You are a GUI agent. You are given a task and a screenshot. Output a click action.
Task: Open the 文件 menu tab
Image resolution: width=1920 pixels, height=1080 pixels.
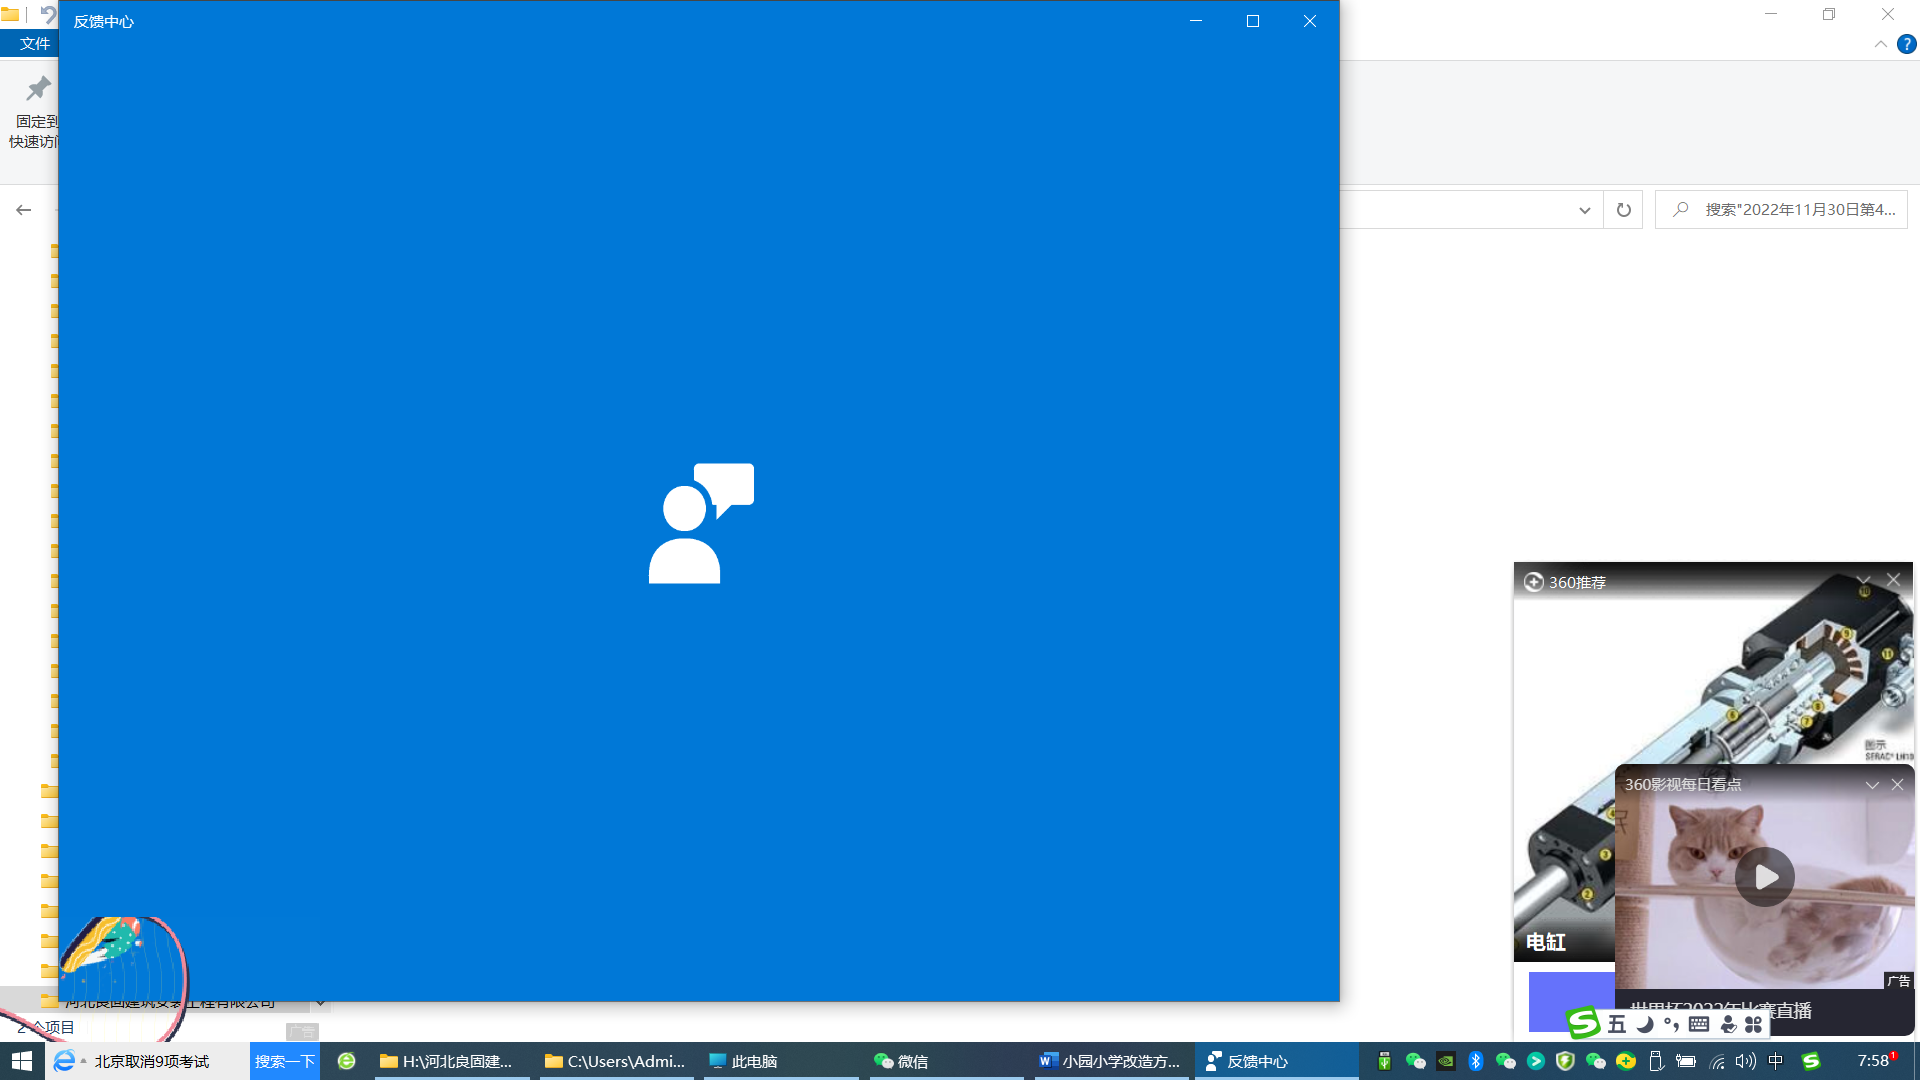point(34,44)
